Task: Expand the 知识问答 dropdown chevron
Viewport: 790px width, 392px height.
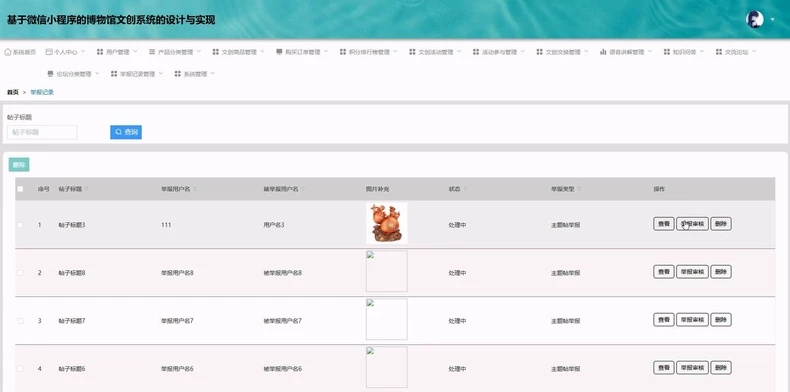Action: 702,52
